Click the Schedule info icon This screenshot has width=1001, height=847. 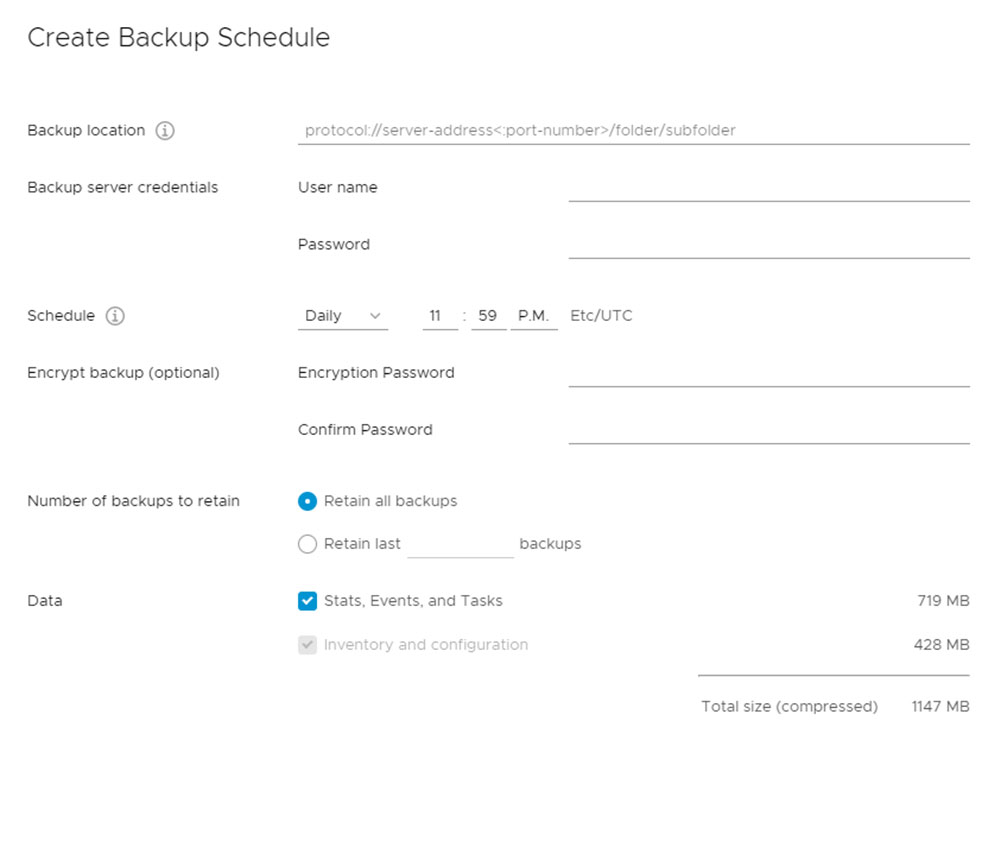[x=115, y=316]
